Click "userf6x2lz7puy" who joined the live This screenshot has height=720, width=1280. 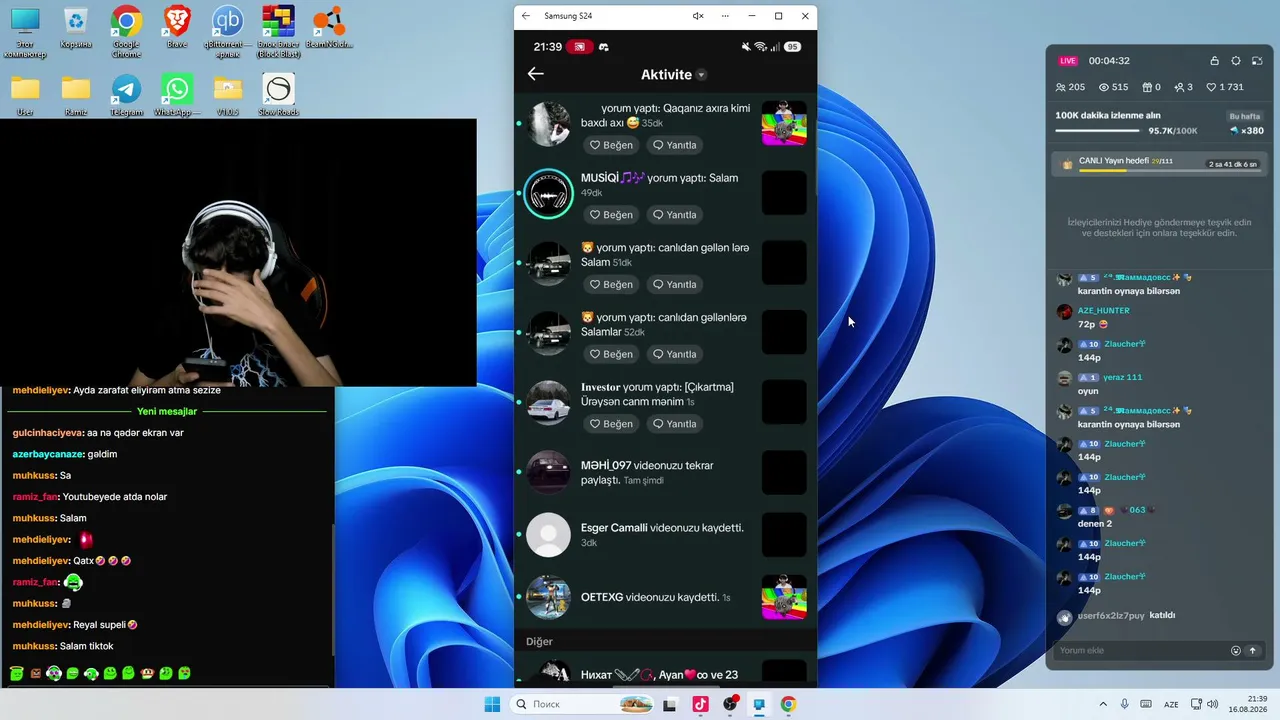[1111, 616]
